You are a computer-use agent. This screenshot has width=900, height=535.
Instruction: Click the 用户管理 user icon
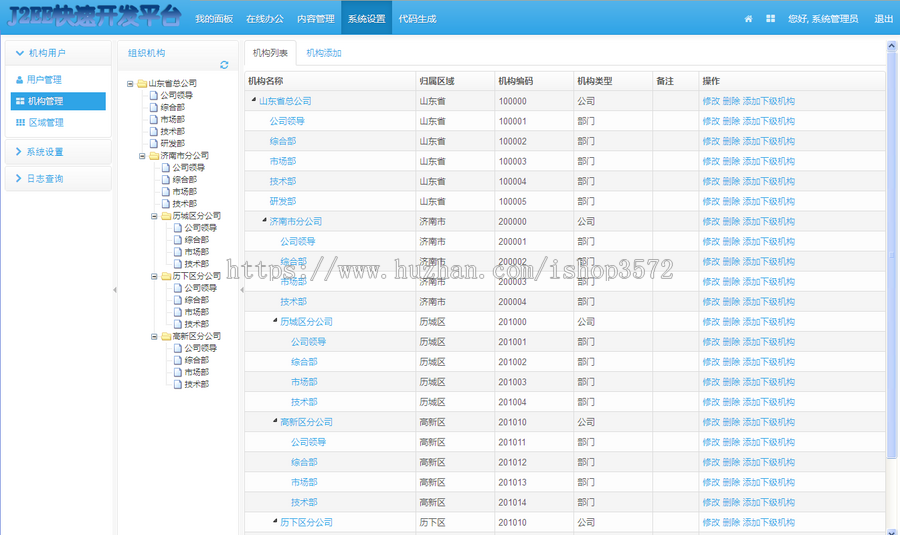point(20,80)
